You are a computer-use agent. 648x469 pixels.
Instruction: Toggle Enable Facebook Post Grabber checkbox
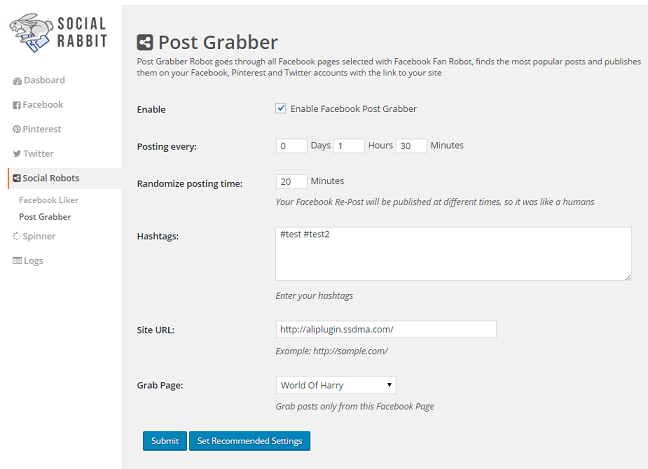tap(281, 108)
